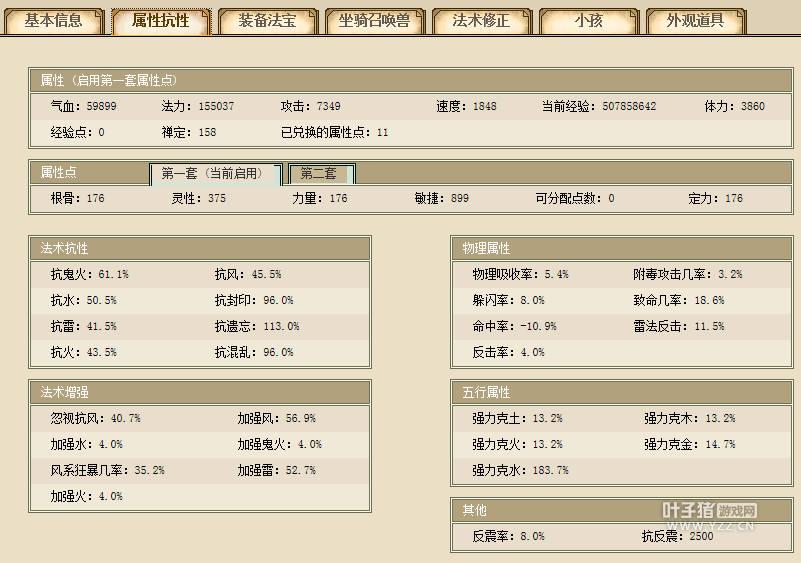
Task: Click the 当前经验 value 507858642
Action: (x=629, y=106)
